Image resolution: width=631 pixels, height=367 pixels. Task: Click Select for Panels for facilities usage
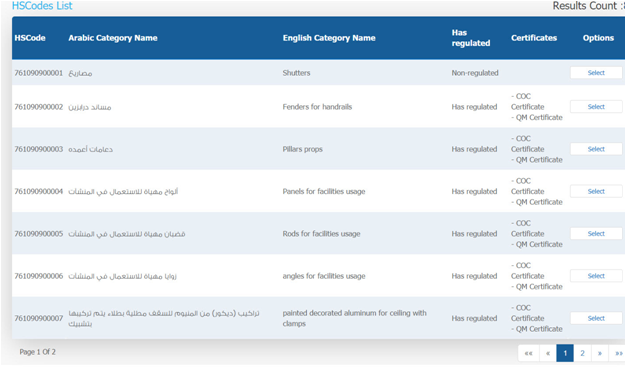coord(596,191)
